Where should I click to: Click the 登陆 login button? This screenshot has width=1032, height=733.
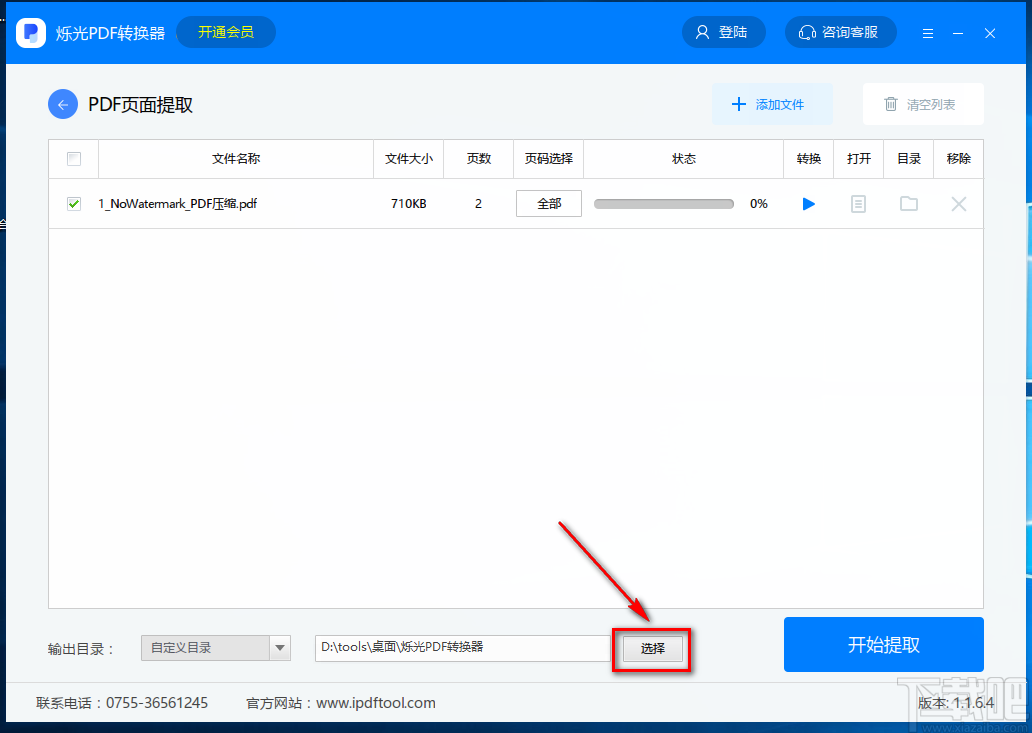tap(723, 32)
